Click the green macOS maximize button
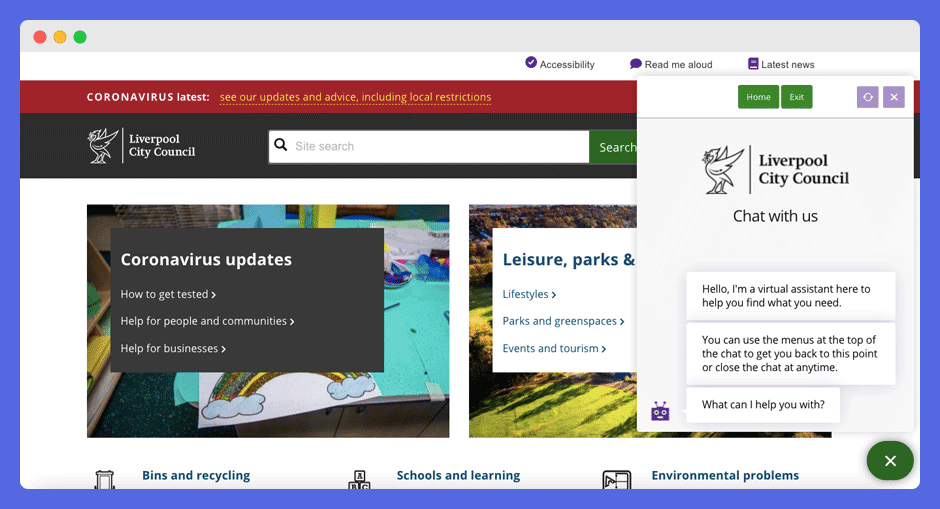The width and height of the screenshot is (940, 509). tap(80, 37)
